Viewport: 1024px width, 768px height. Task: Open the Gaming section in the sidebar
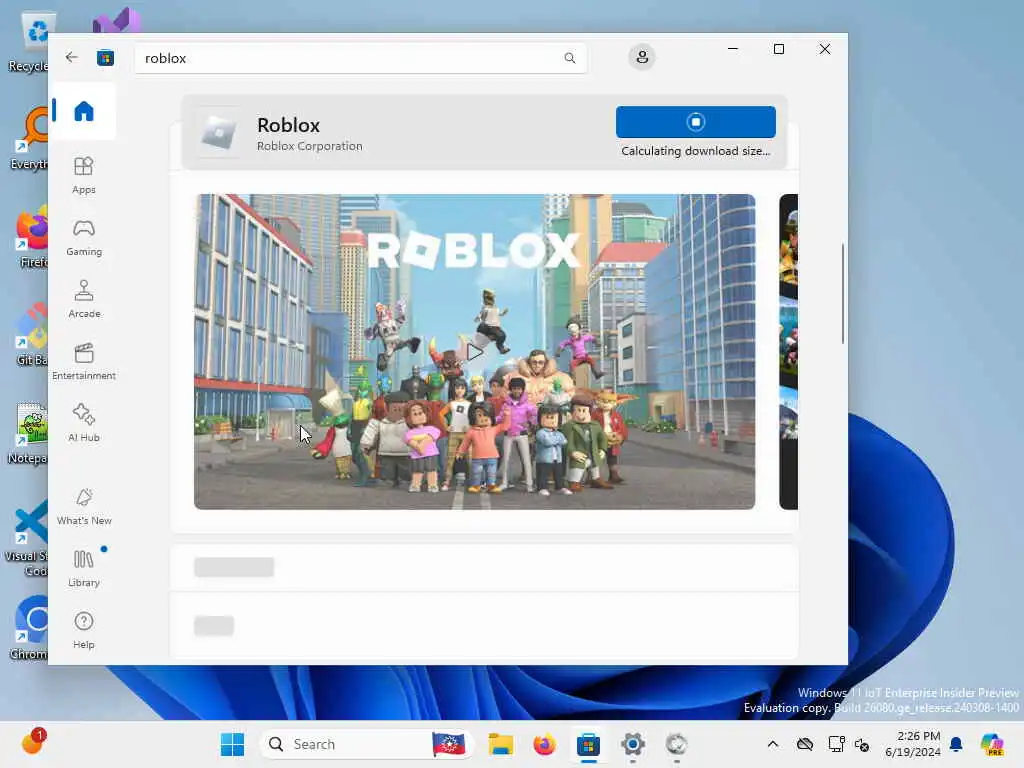pos(84,237)
